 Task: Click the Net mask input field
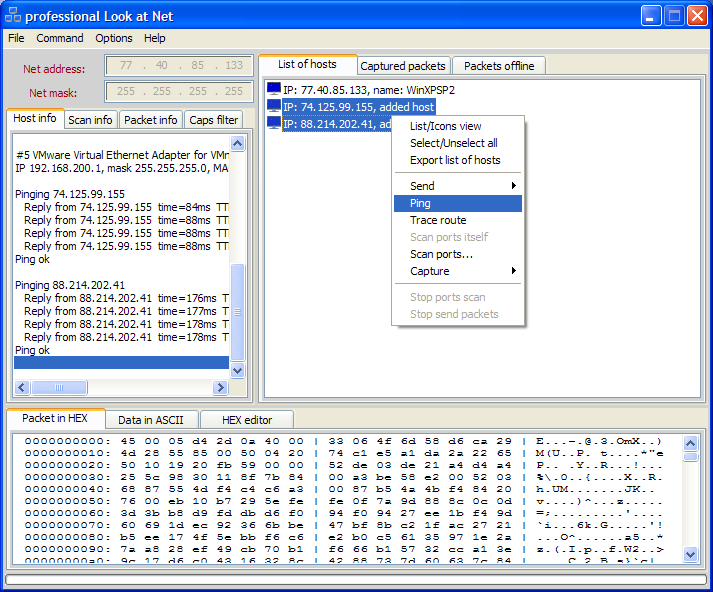179,91
